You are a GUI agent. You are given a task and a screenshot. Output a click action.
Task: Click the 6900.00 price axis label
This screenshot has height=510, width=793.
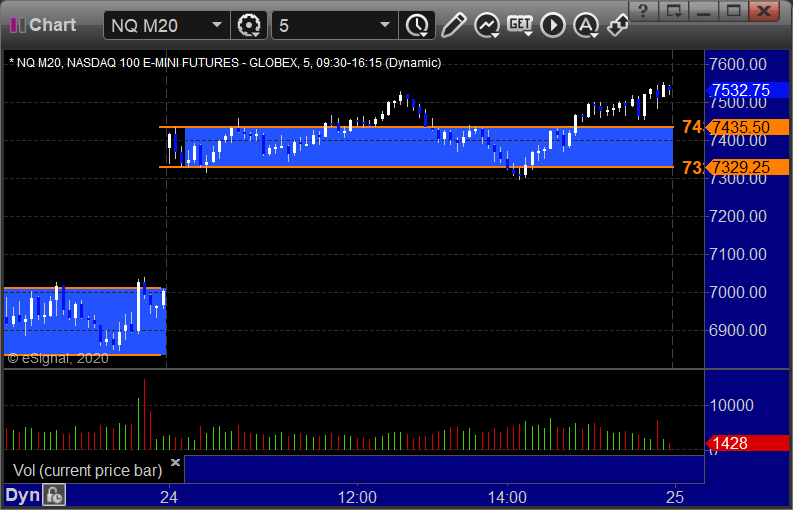[738, 330]
